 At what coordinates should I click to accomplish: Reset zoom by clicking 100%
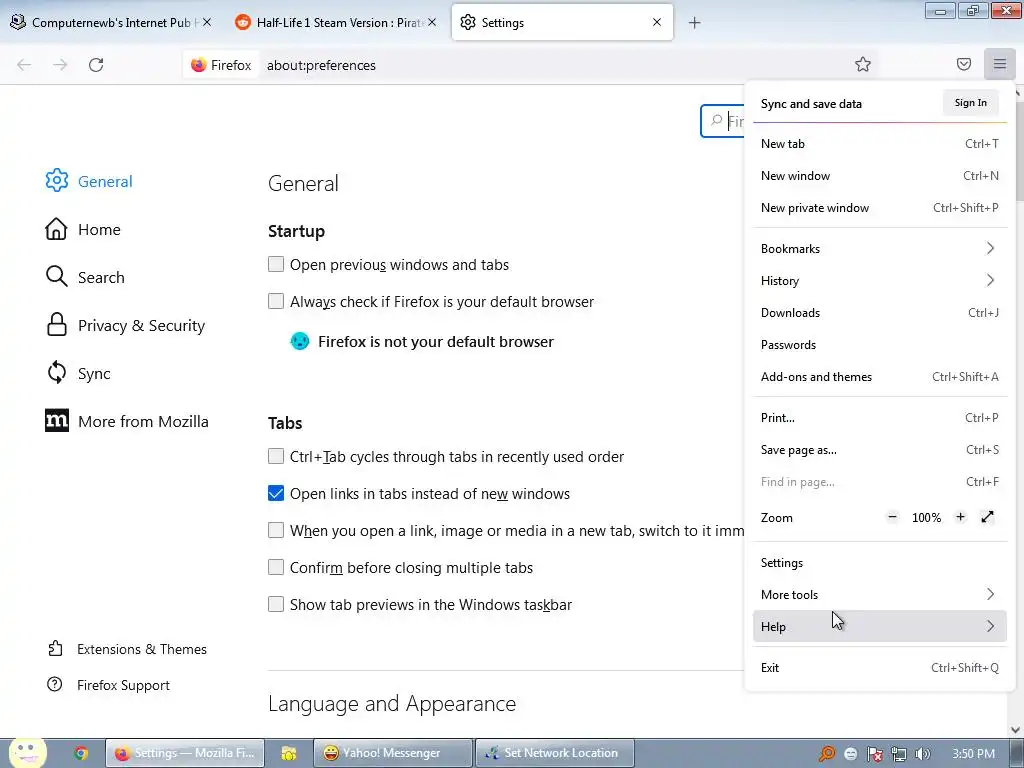(x=926, y=517)
